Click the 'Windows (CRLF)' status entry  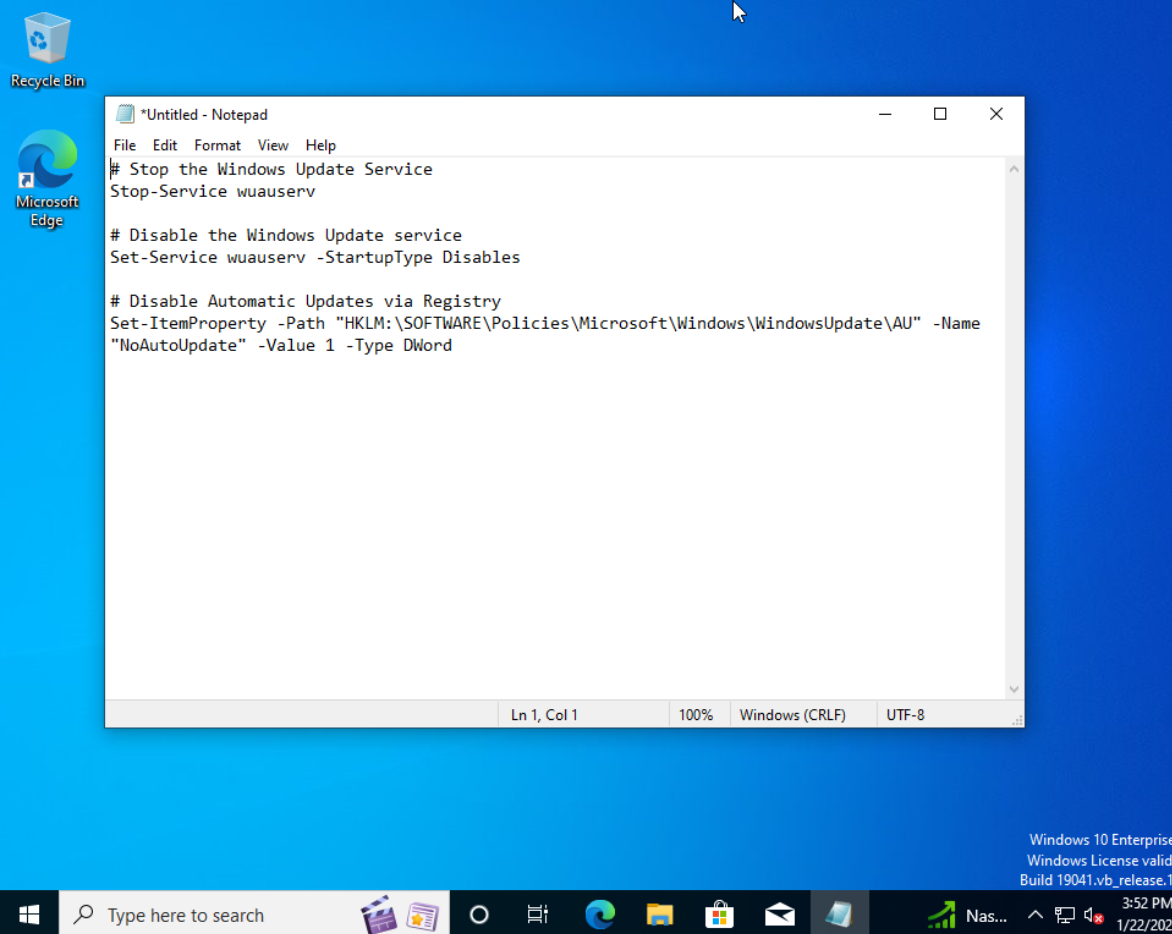[792, 715]
